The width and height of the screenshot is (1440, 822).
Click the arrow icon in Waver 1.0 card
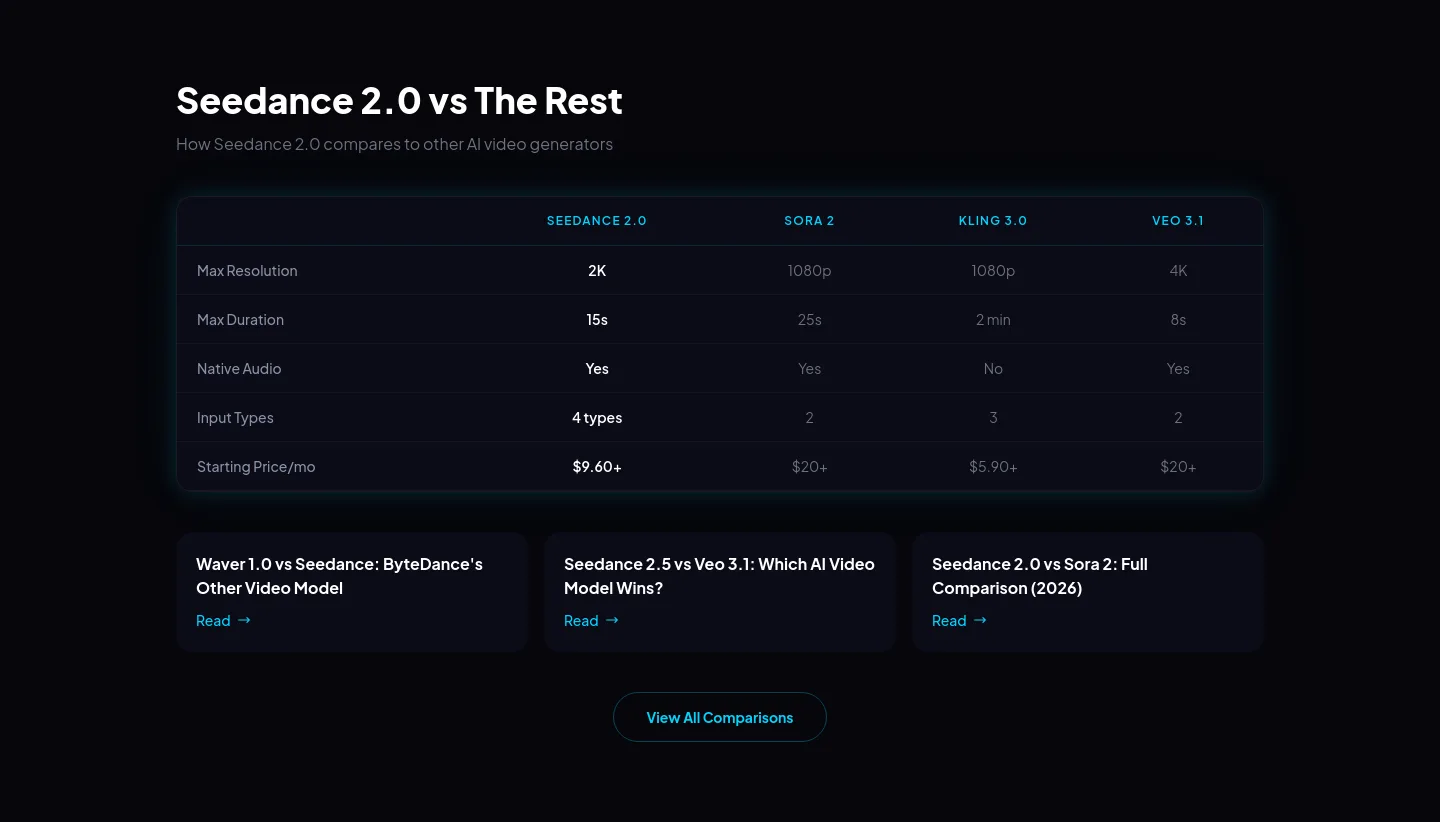click(x=244, y=620)
